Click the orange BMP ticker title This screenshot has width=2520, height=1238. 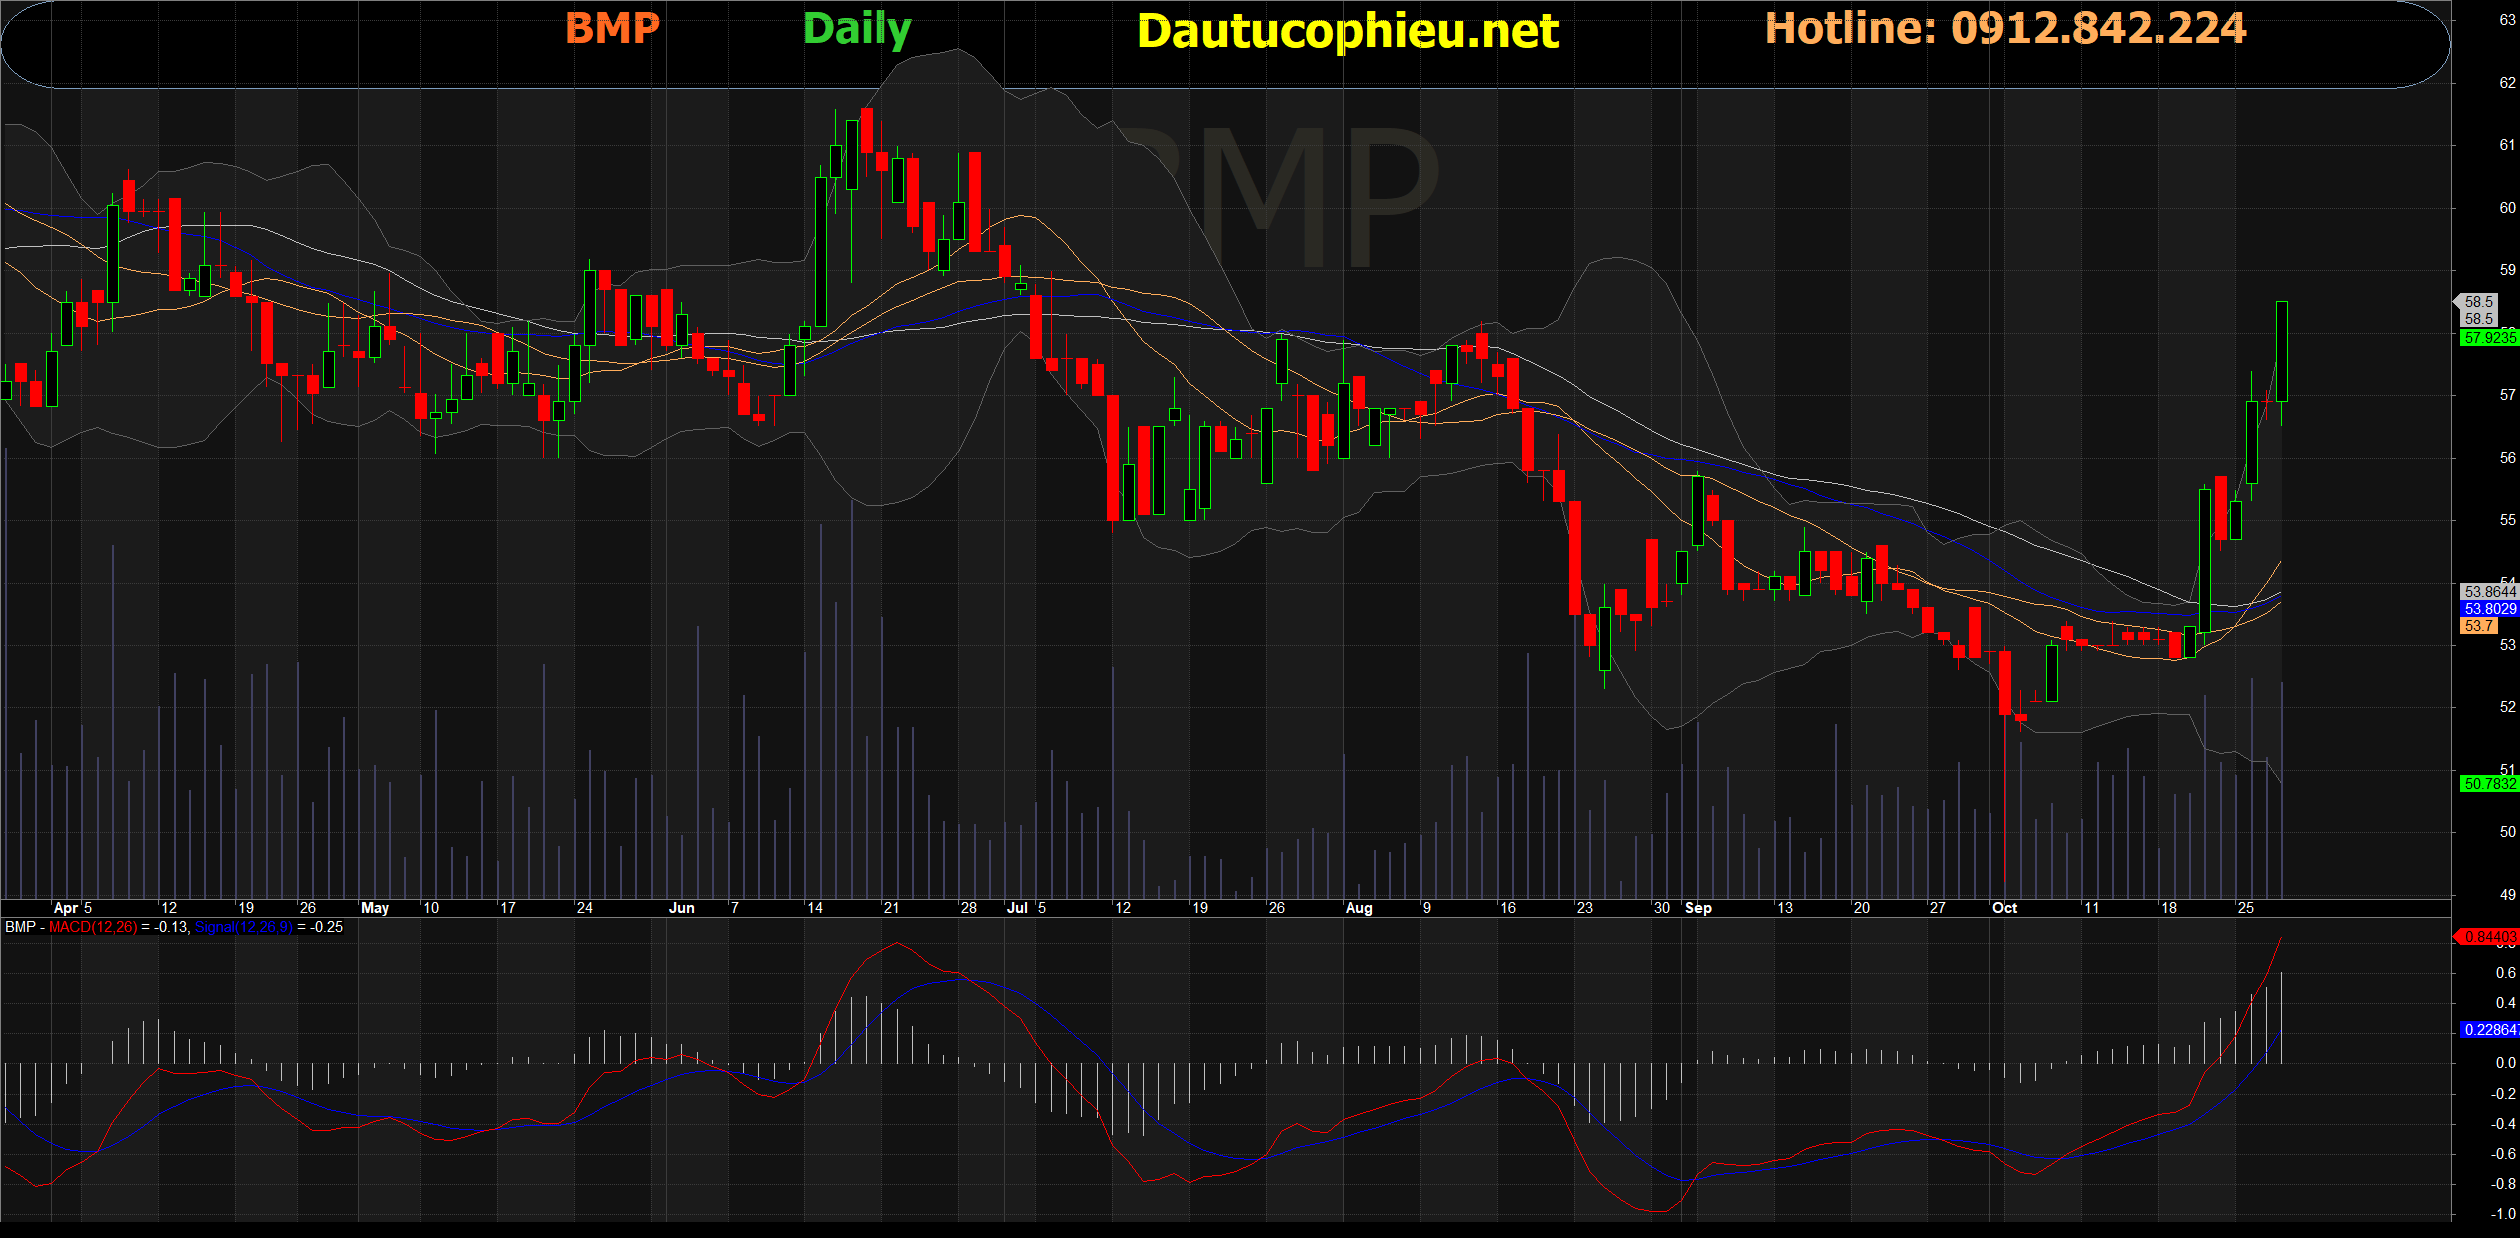pos(612,29)
